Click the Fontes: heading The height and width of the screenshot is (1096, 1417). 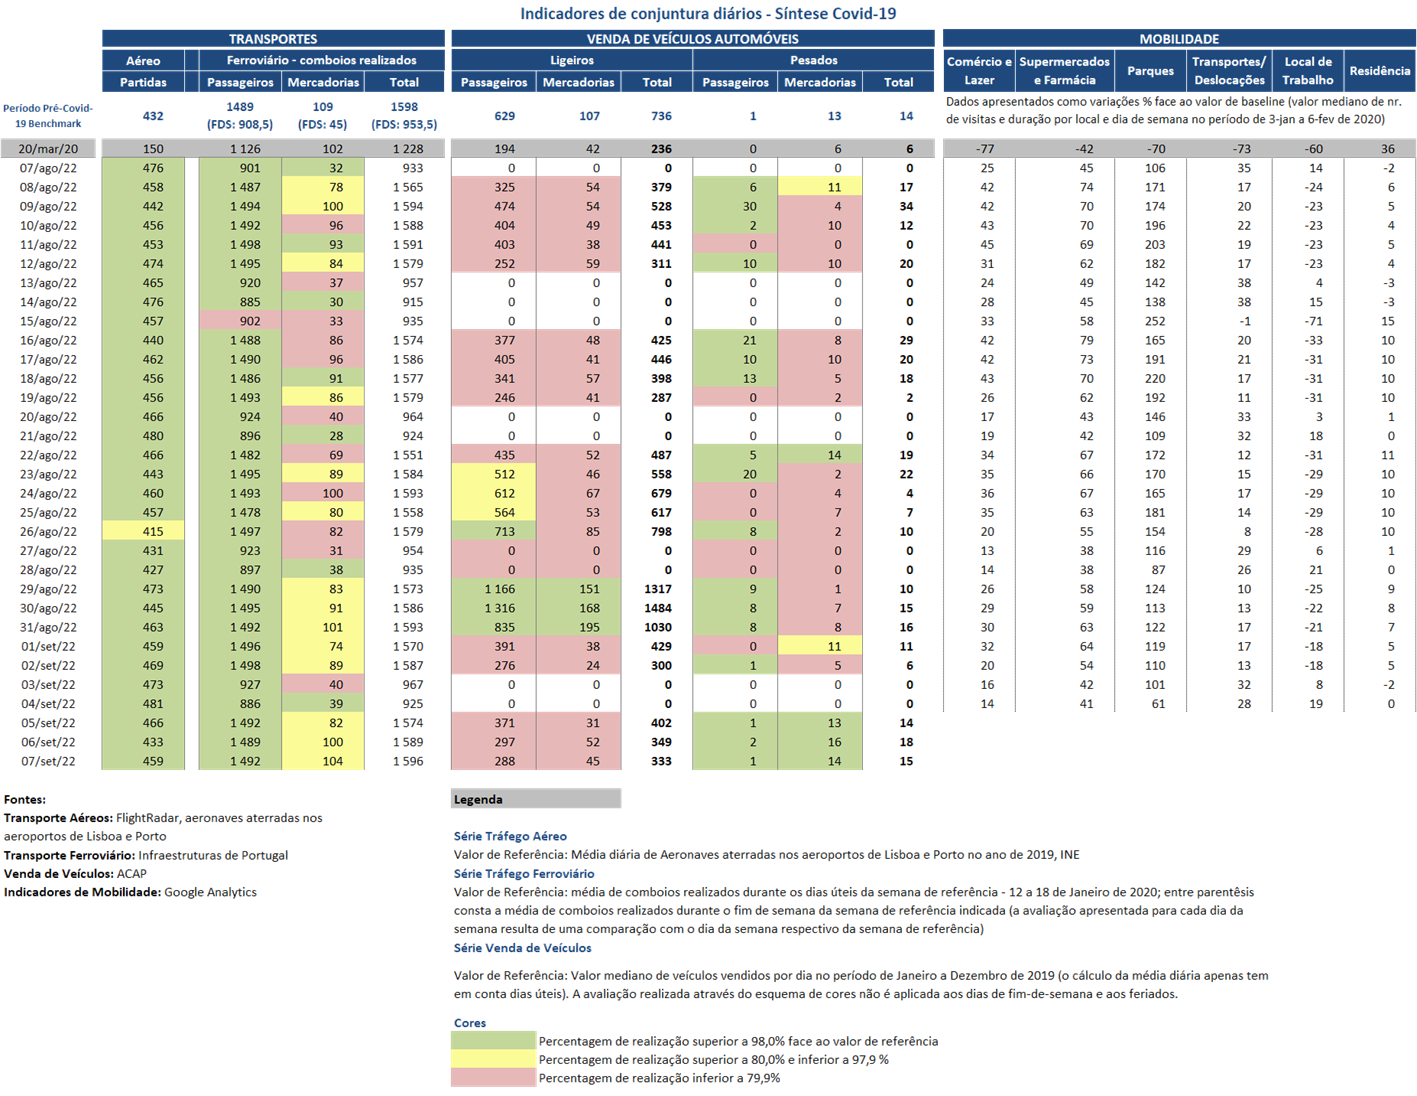pos(25,799)
